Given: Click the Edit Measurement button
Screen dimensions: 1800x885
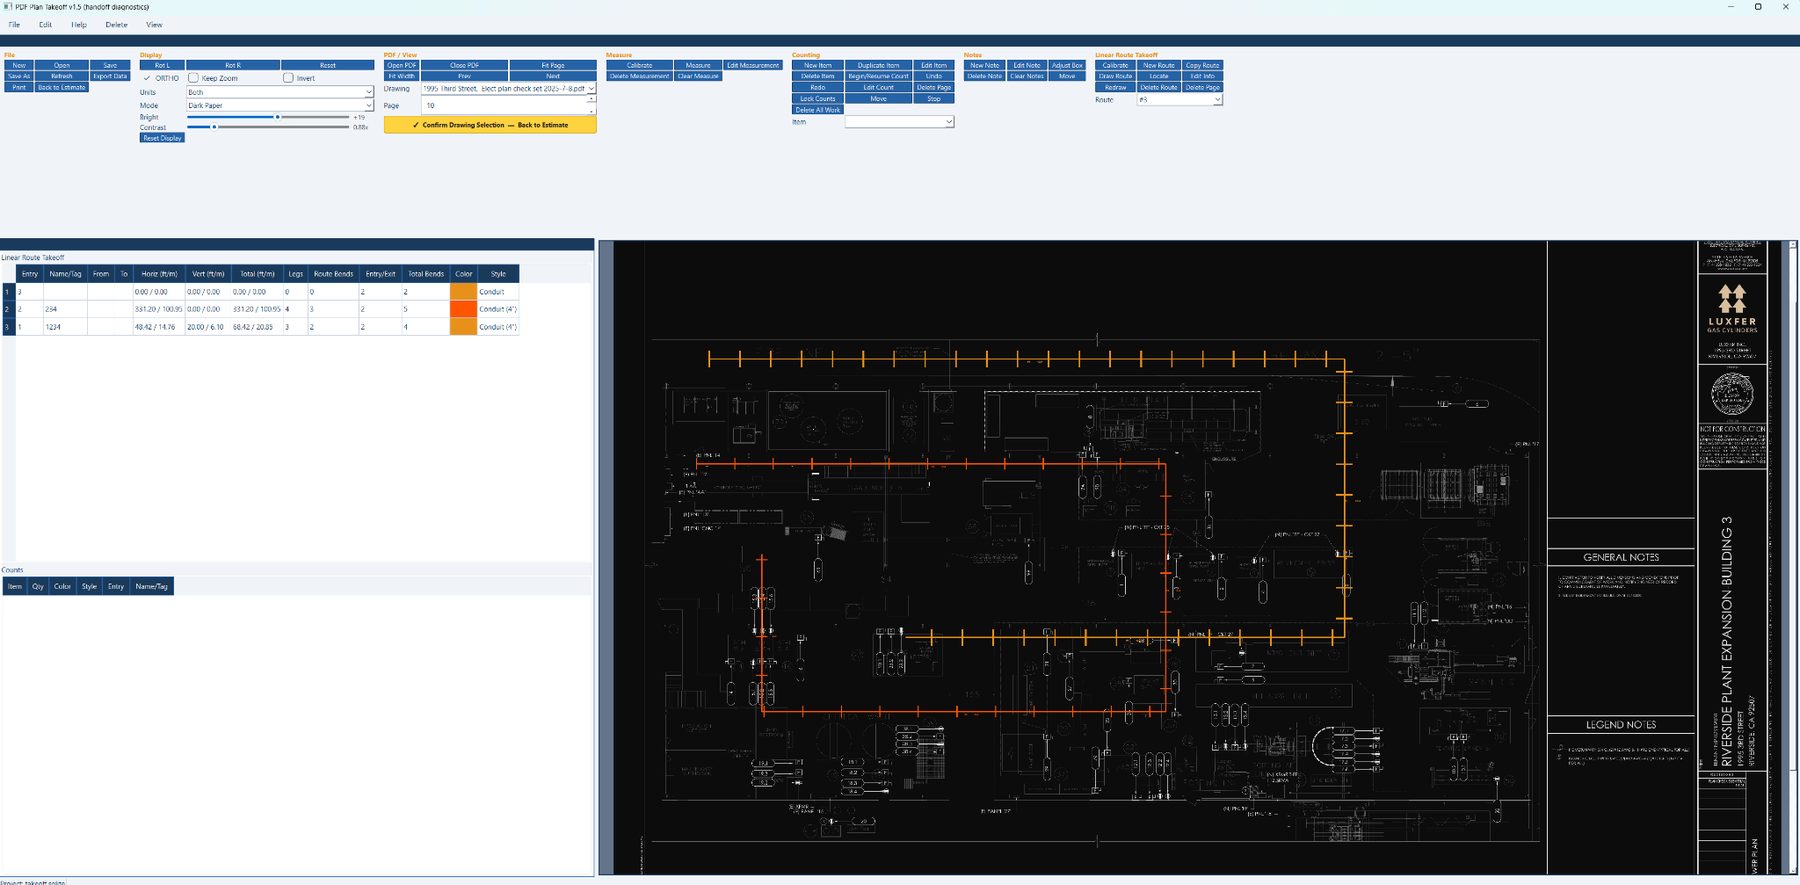Looking at the screenshot, I should coord(753,65).
